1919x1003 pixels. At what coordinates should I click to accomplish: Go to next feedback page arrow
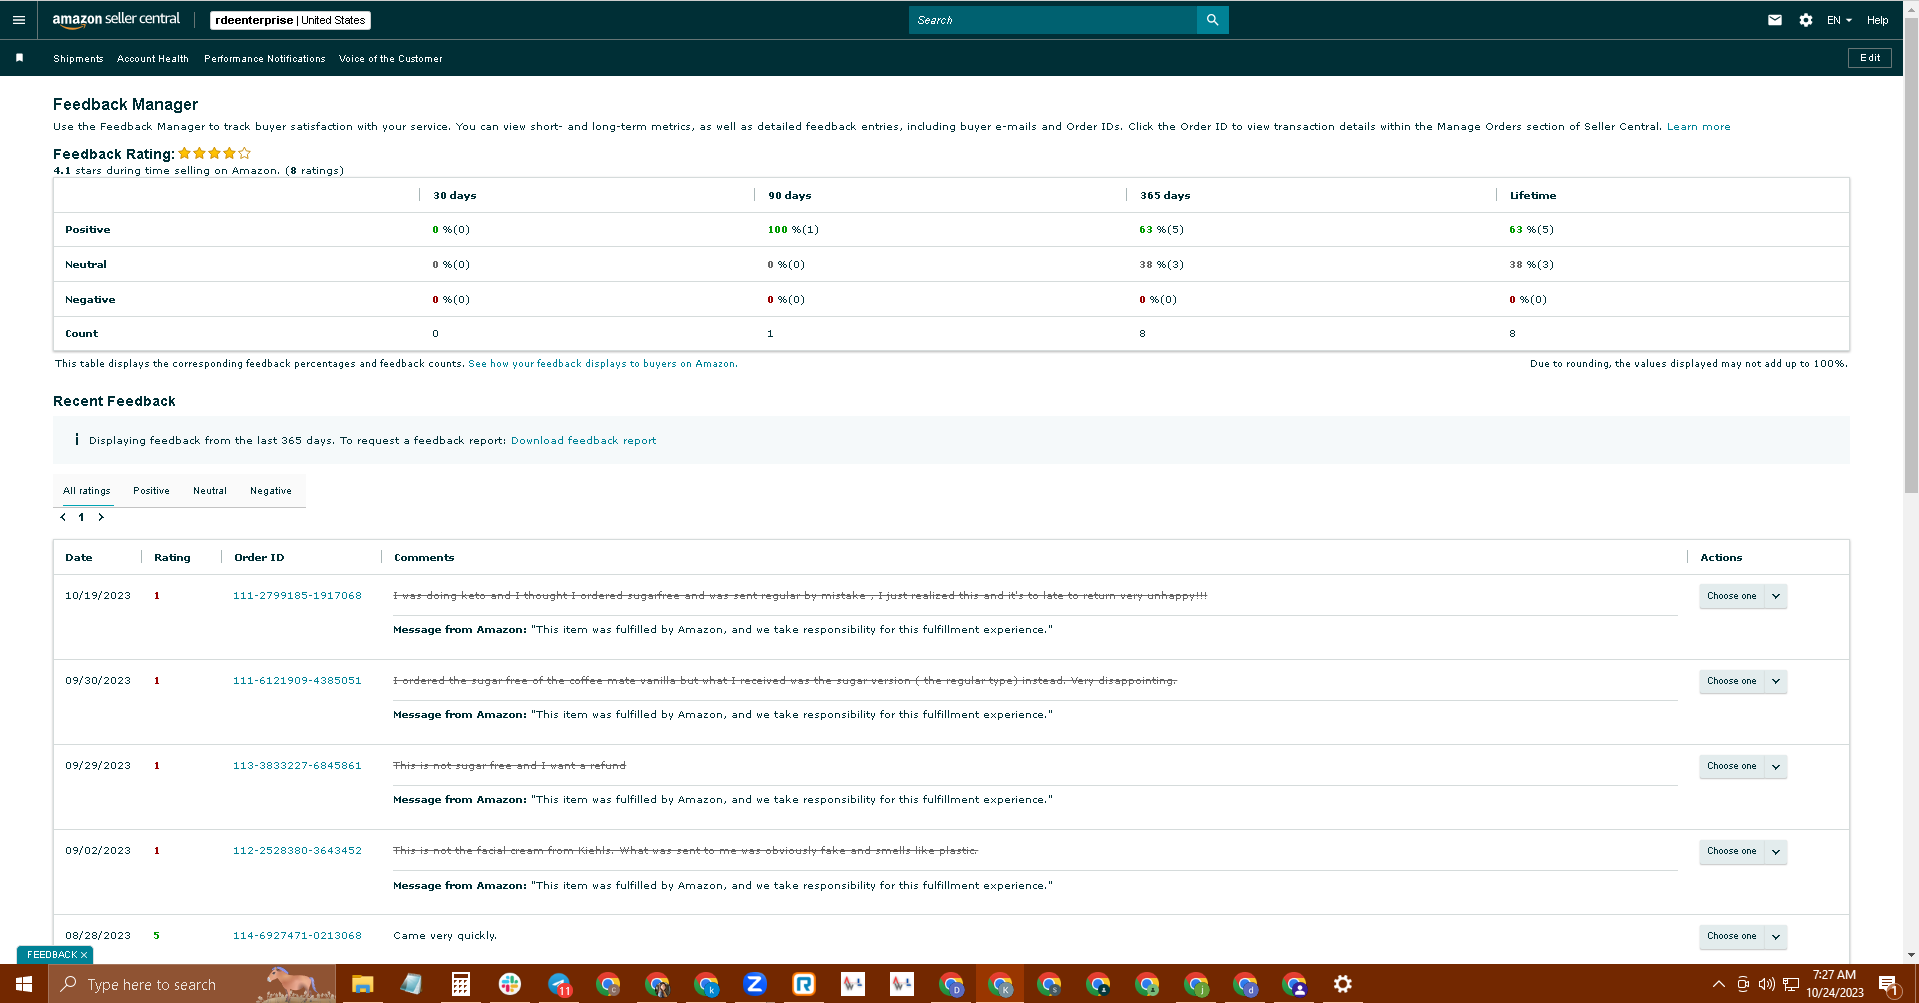coord(101,517)
